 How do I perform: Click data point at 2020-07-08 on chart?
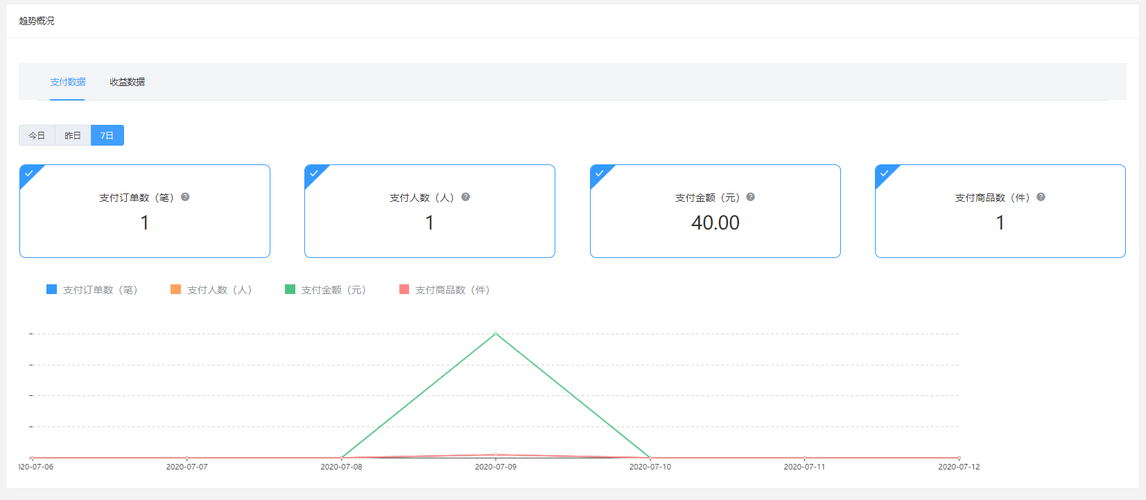pyautogui.click(x=341, y=458)
